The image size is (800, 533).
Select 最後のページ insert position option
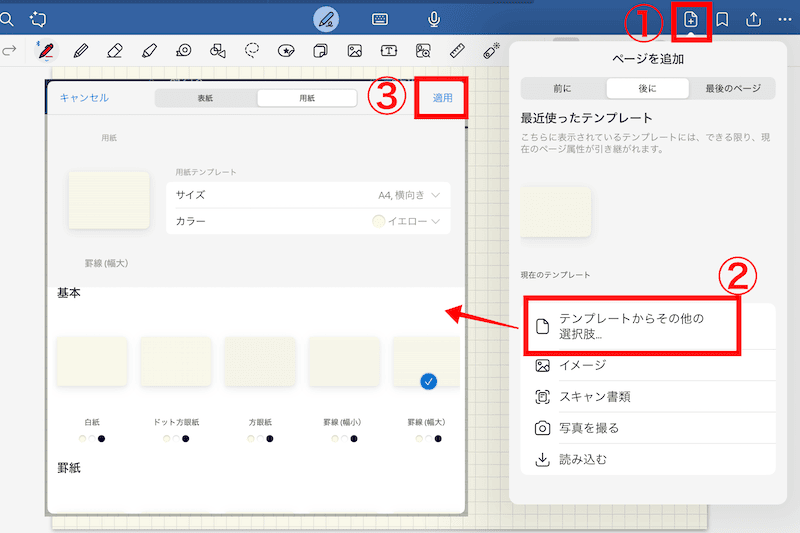click(x=732, y=88)
